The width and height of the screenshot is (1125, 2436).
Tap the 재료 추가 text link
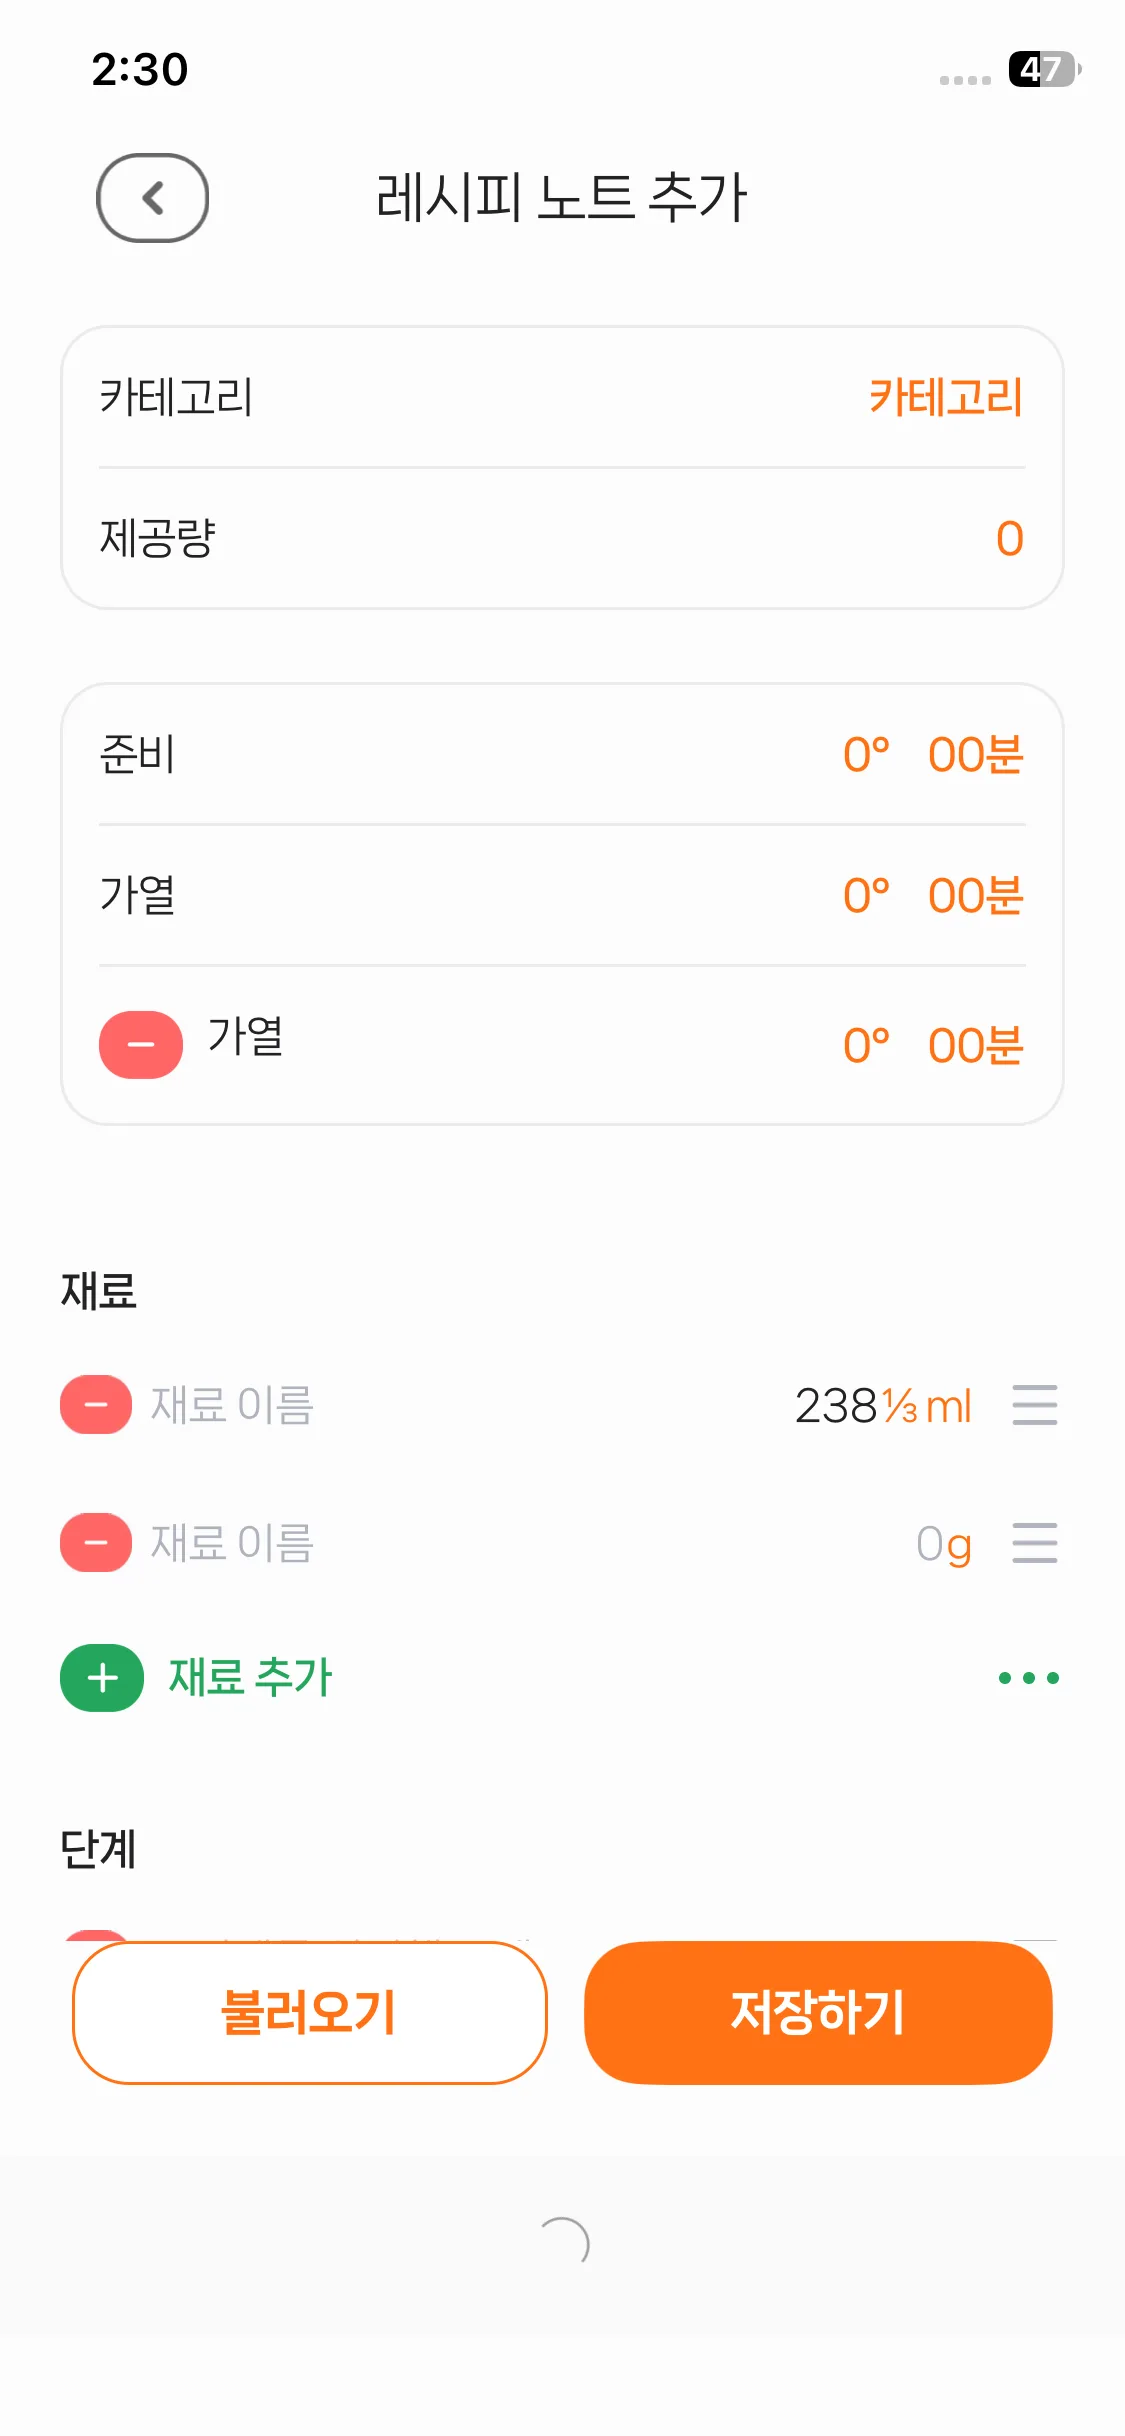[250, 1678]
